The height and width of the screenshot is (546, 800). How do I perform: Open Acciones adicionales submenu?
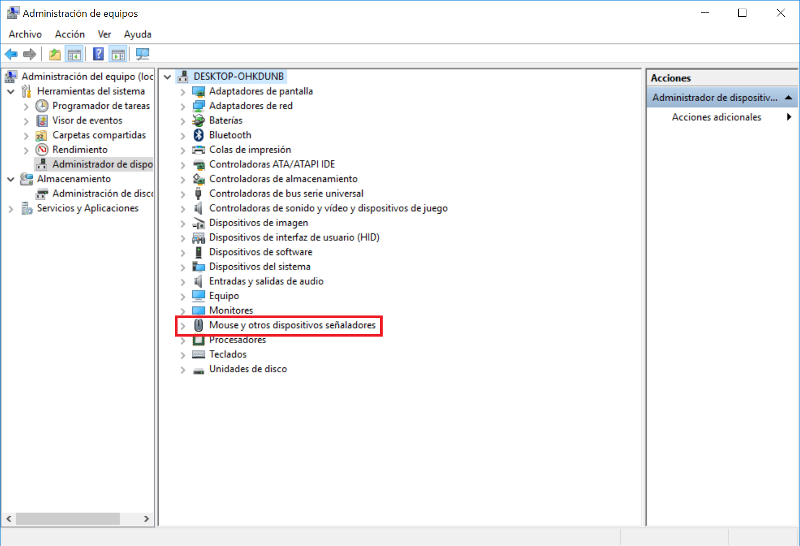(716, 117)
